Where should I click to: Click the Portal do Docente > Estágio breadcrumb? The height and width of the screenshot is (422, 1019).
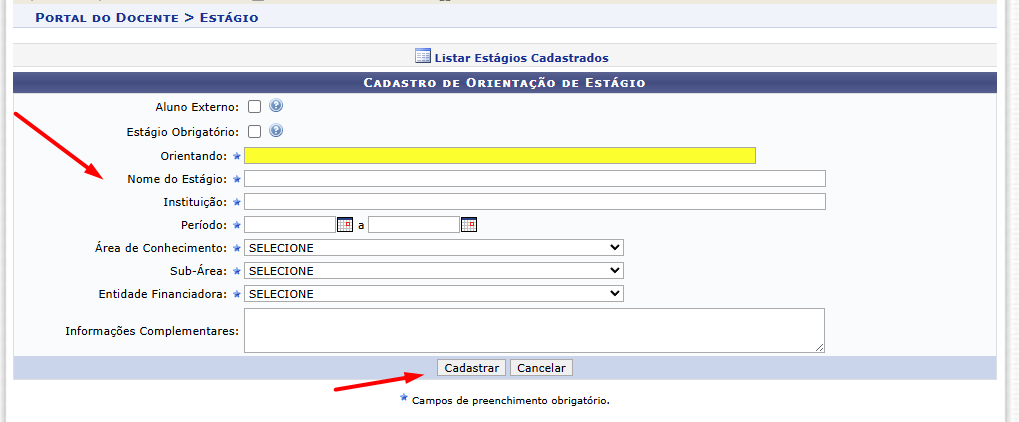[147, 18]
